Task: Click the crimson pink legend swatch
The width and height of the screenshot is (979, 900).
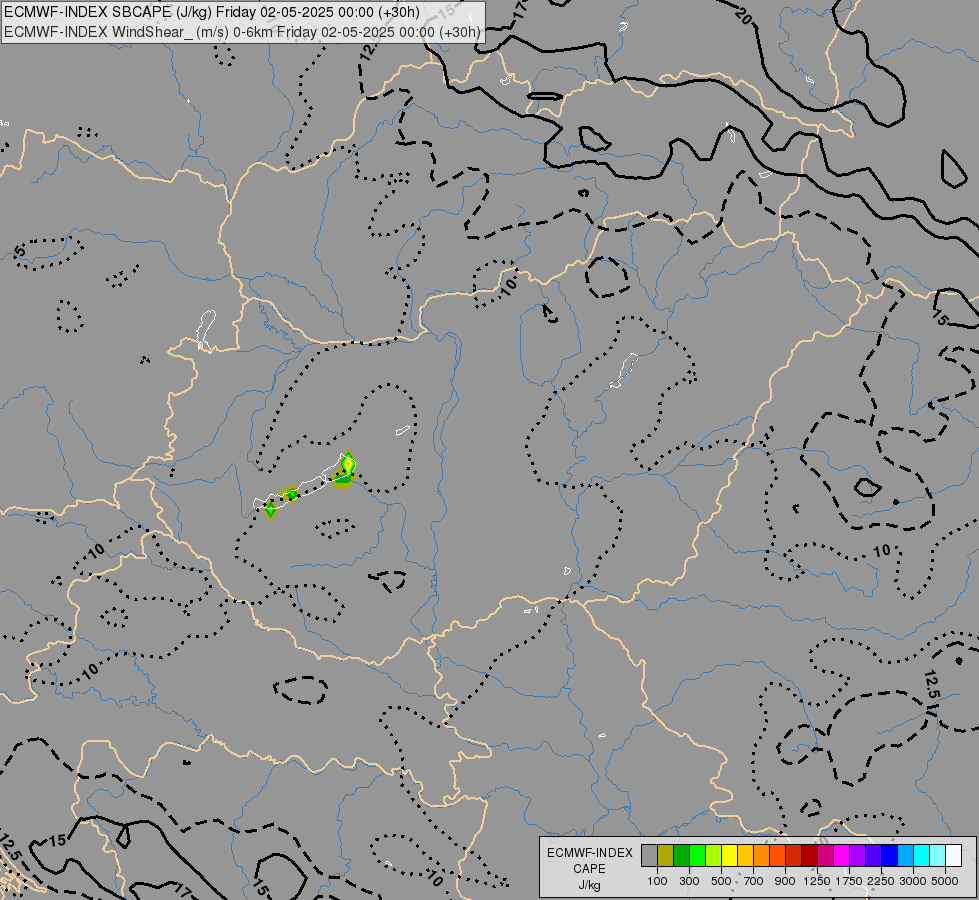Action: click(x=825, y=856)
